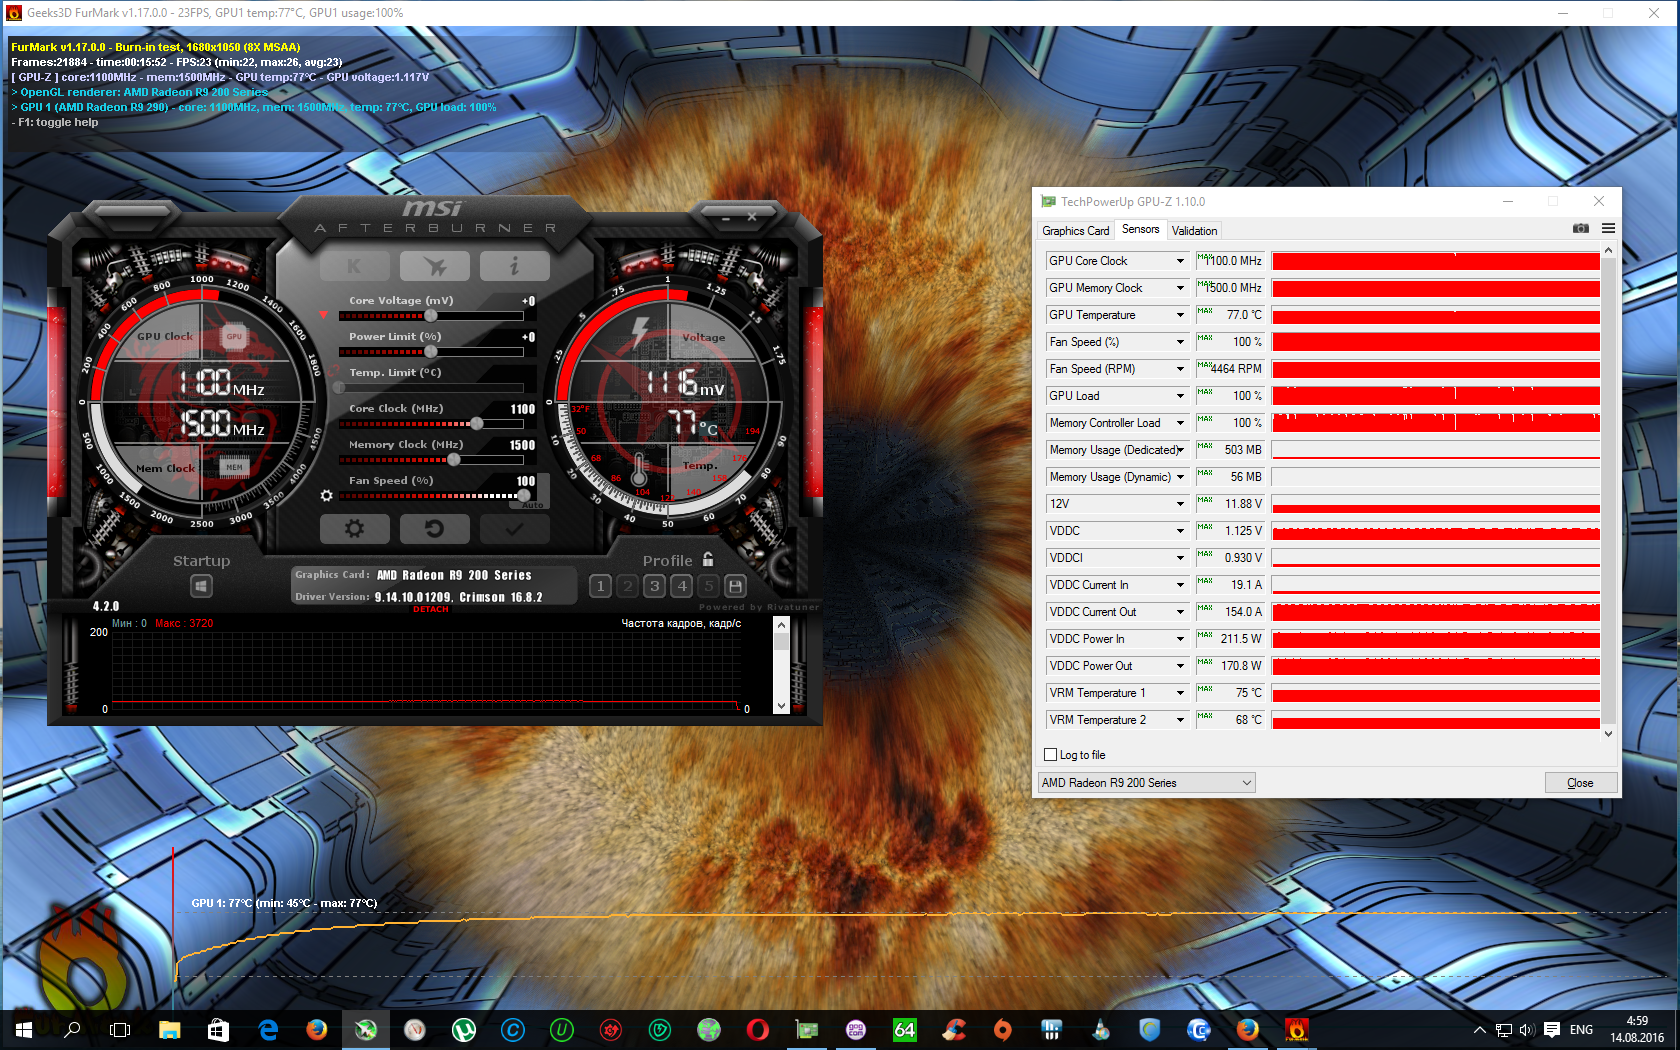This screenshot has width=1680, height=1050.
Task: Click the red DETACH label in Afterburner
Action: click(431, 609)
